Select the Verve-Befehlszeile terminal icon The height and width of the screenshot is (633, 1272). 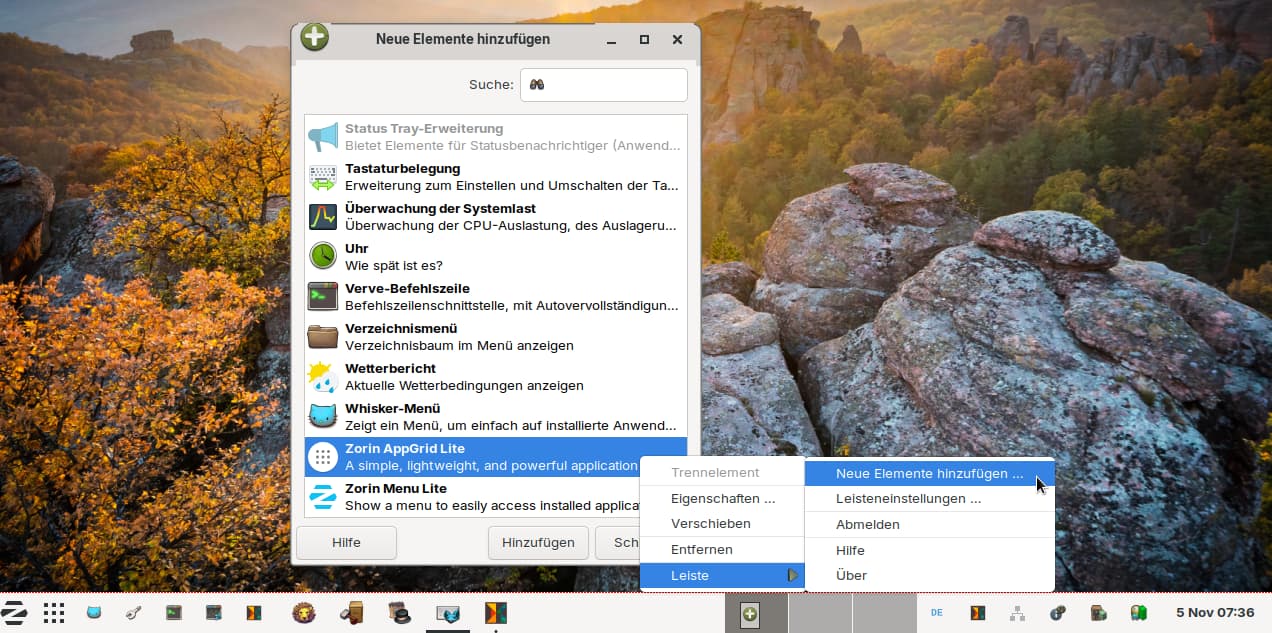pos(322,296)
